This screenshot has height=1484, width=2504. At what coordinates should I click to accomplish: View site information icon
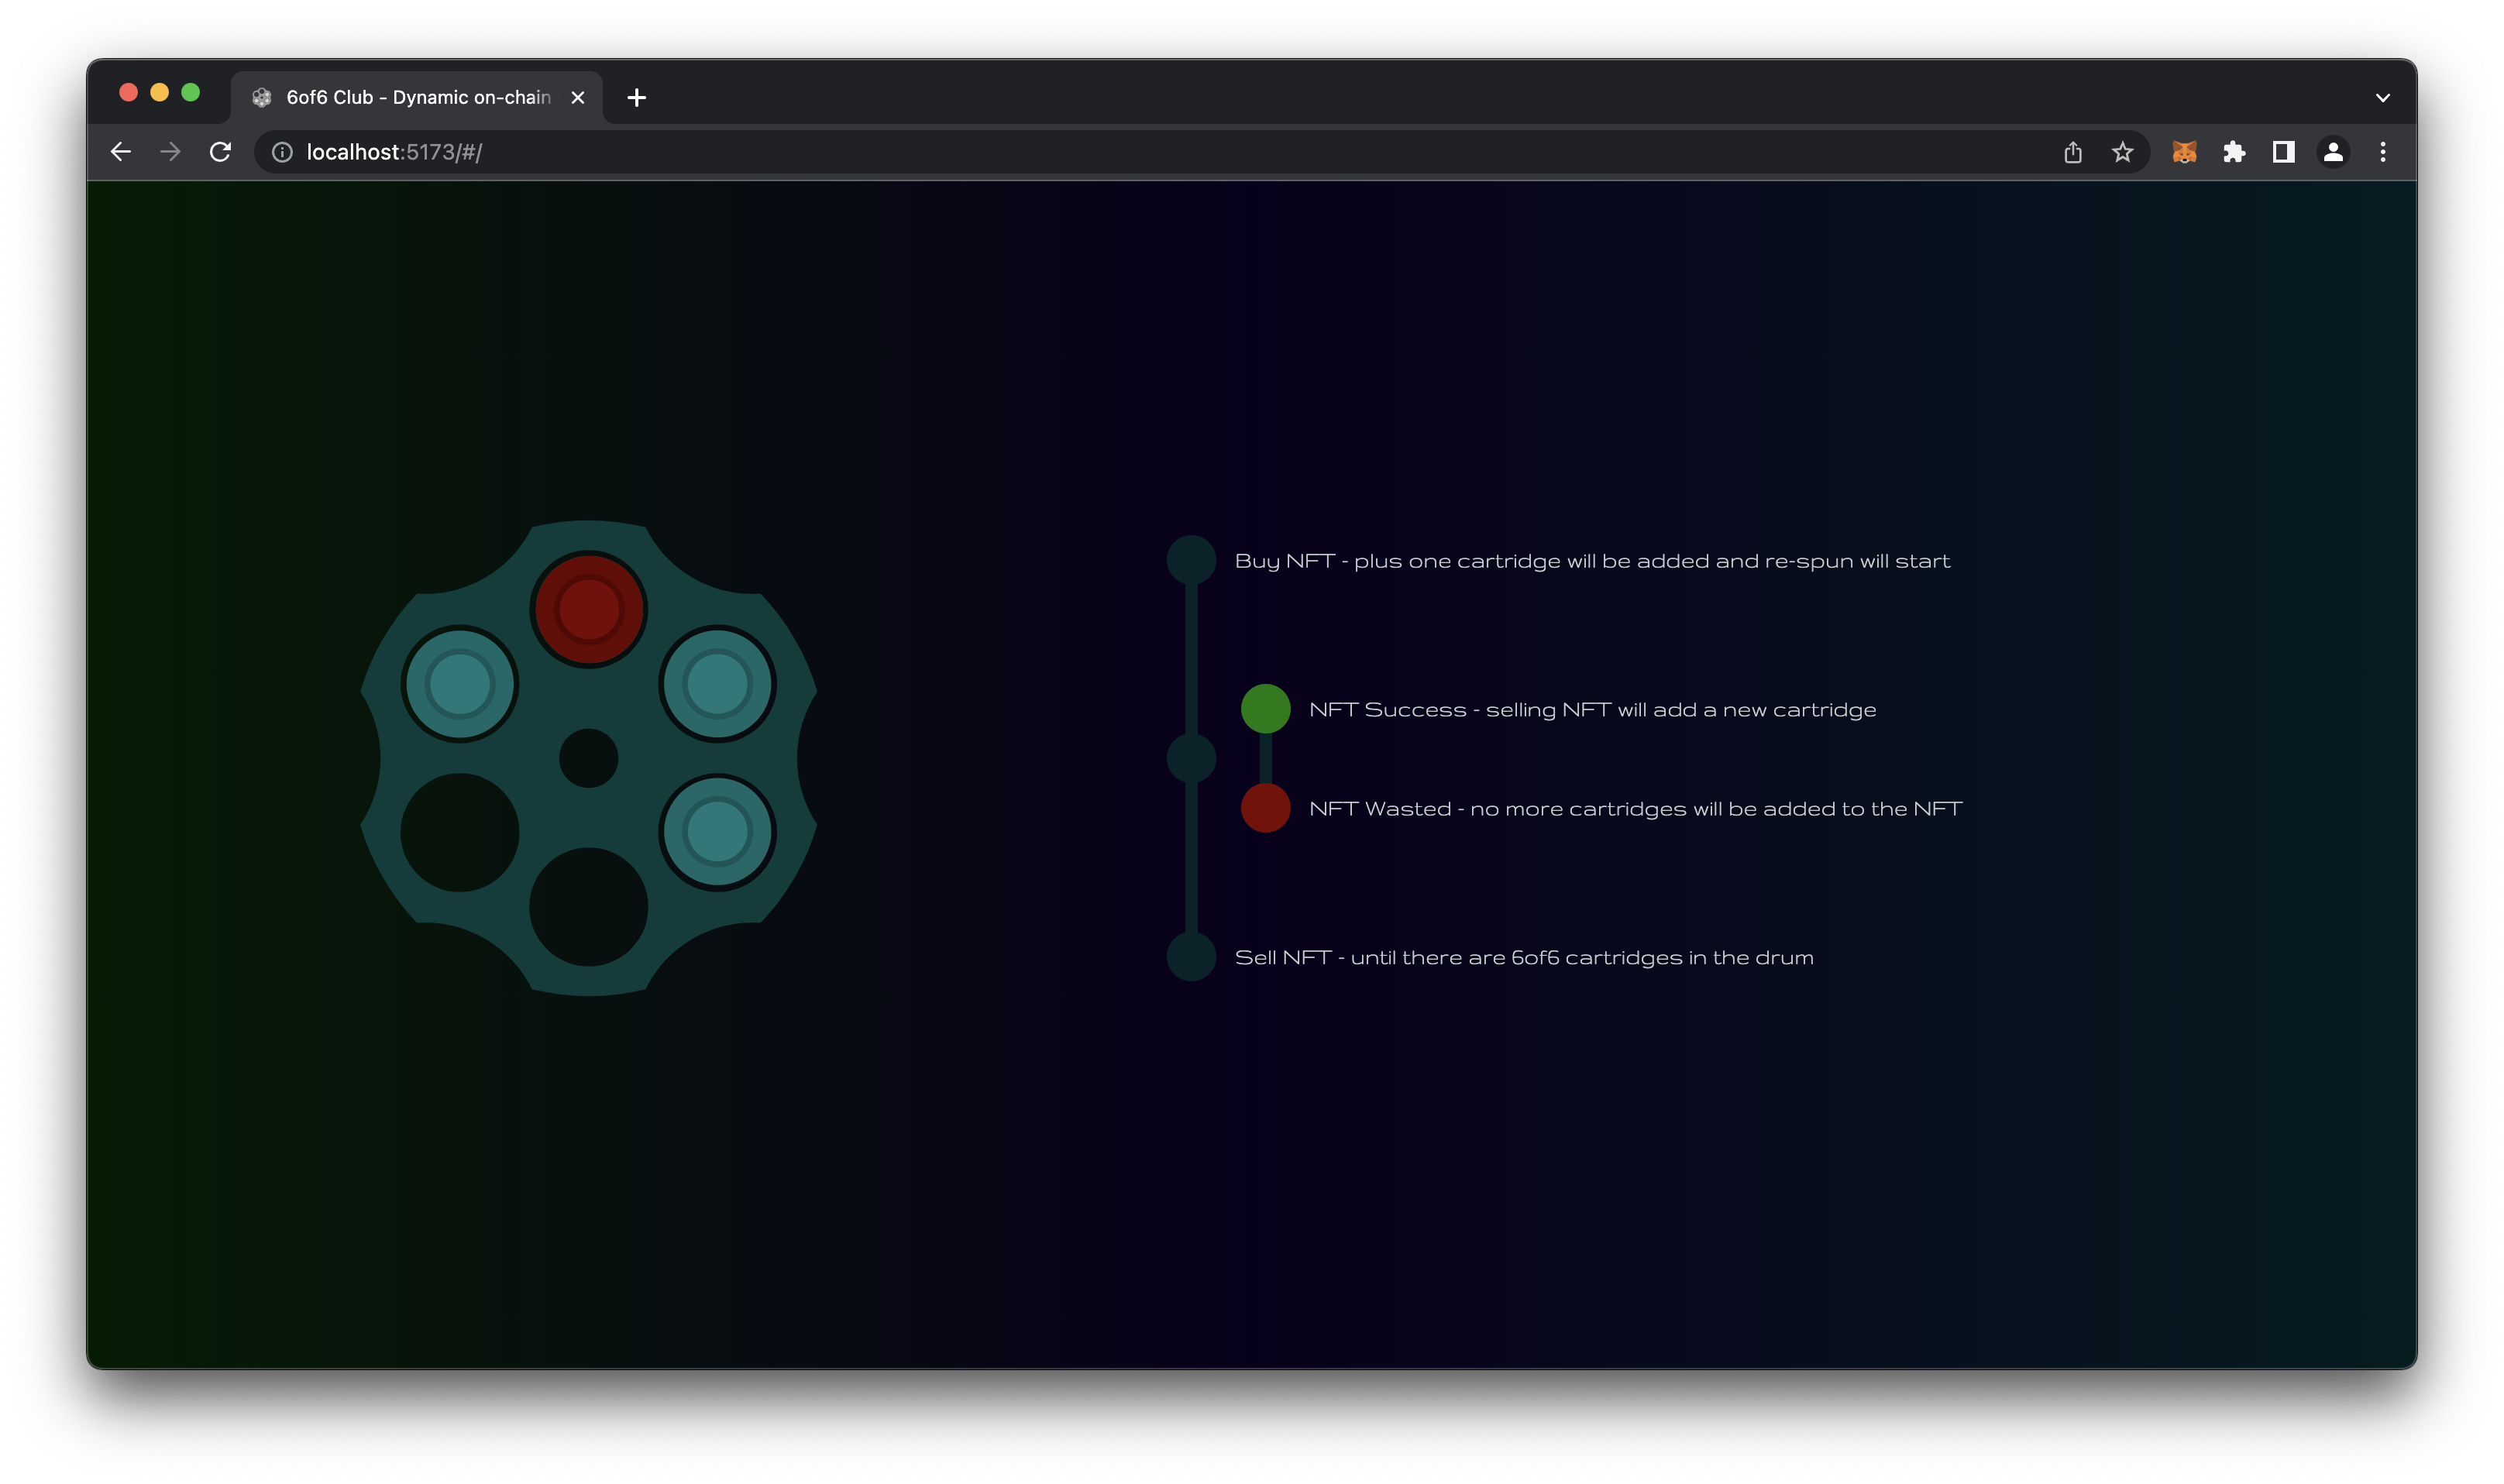[283, 152]
